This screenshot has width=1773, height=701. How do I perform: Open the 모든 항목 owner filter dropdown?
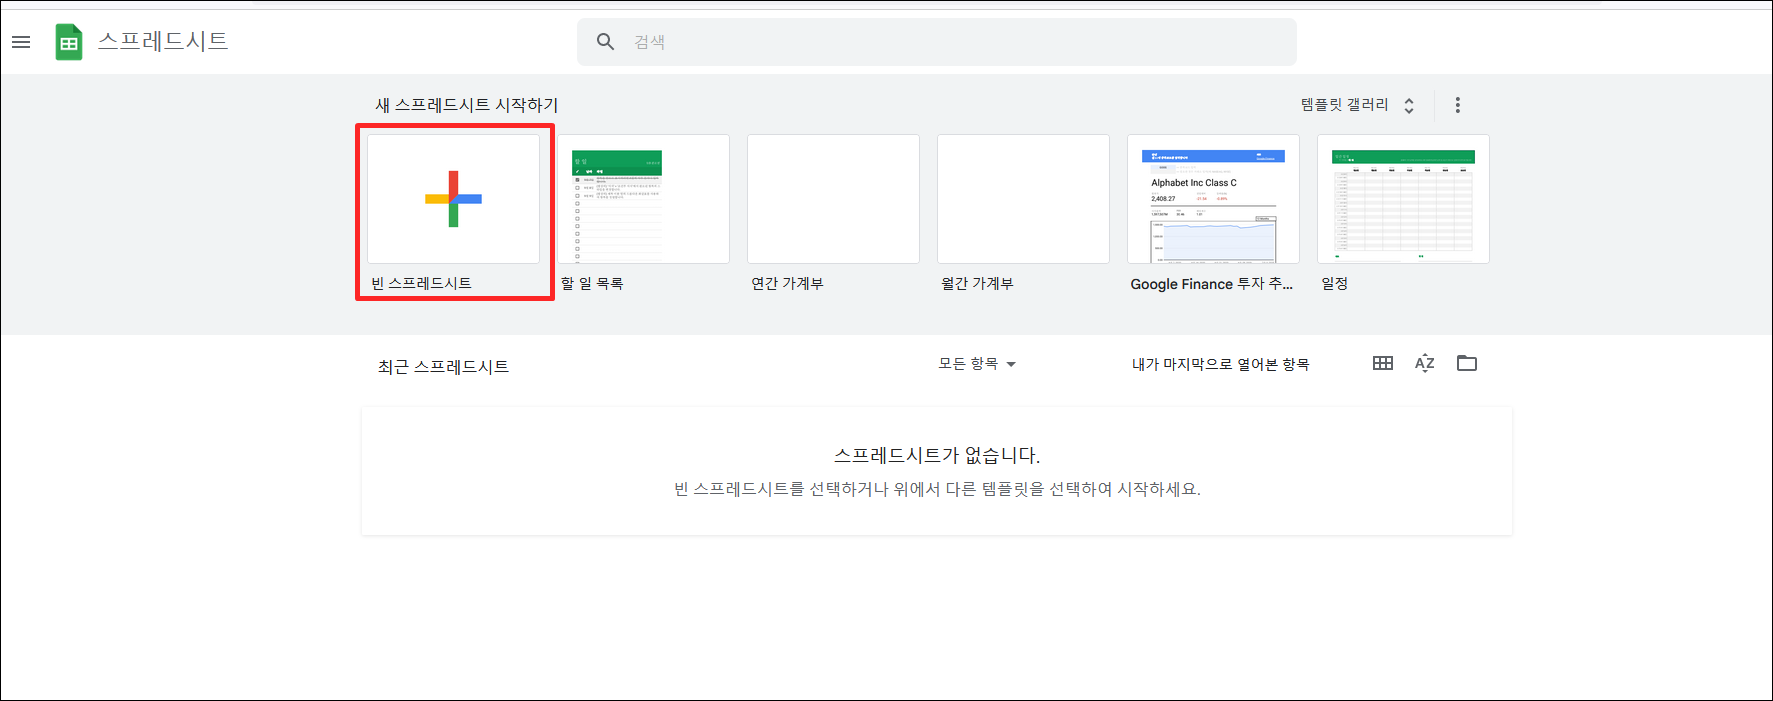(x=977, y=364)
